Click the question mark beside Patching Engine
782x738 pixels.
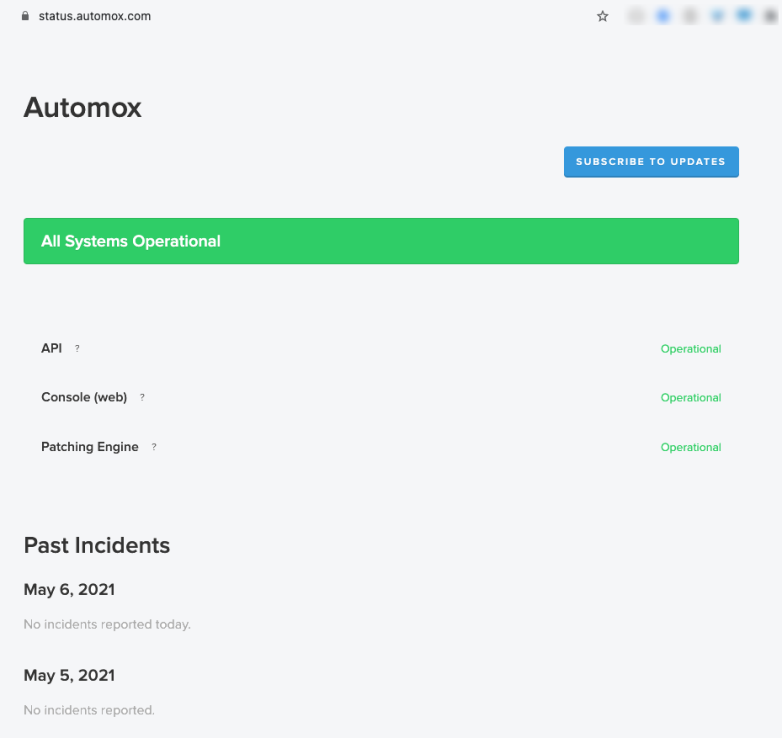pyautogui.click(x=154, y=447)
